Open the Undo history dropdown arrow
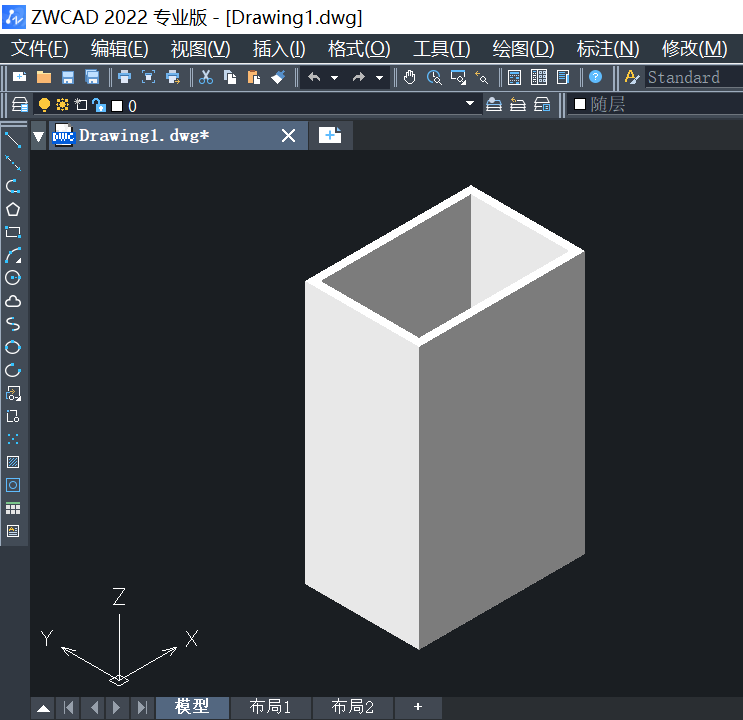743x720 pixels. tap(335, 77)
